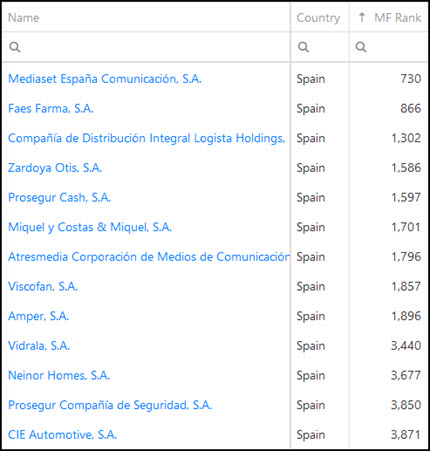
Task: Open the Mediaset España Comunicación, S.A. link
Action: (x=105, y=79)
